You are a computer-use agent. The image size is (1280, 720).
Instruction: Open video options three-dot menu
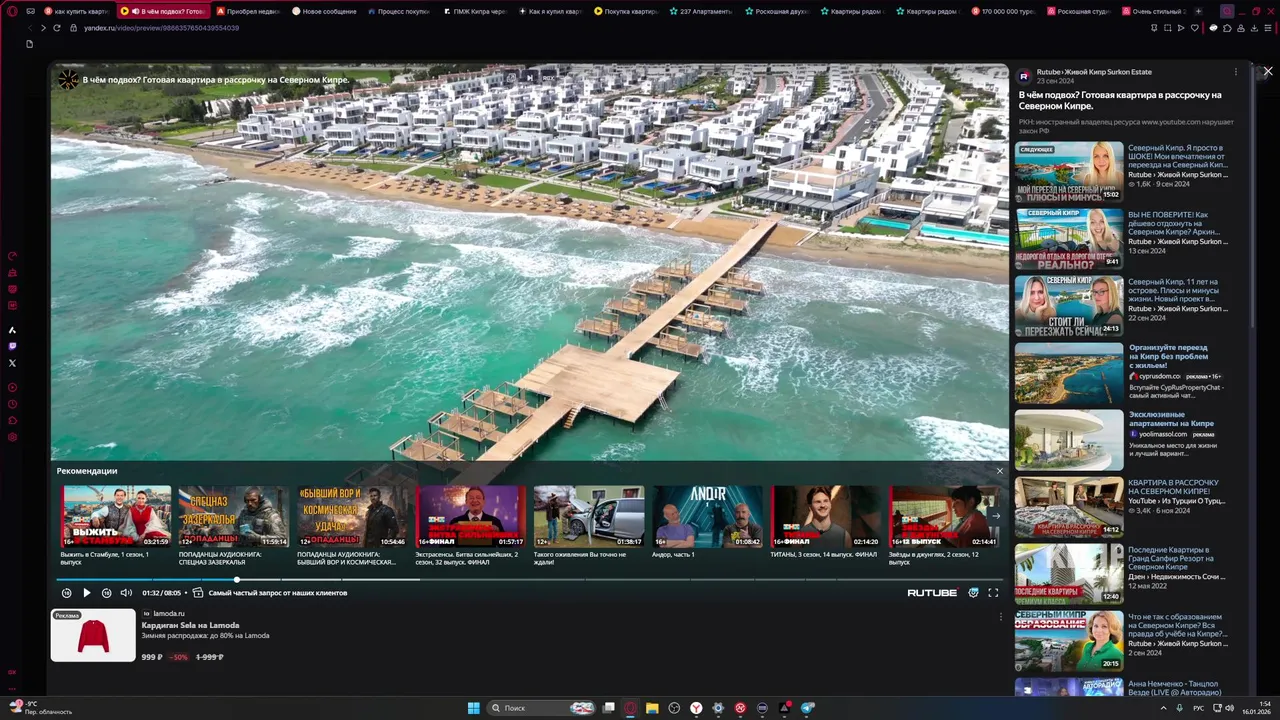(x=1236, y=72)
